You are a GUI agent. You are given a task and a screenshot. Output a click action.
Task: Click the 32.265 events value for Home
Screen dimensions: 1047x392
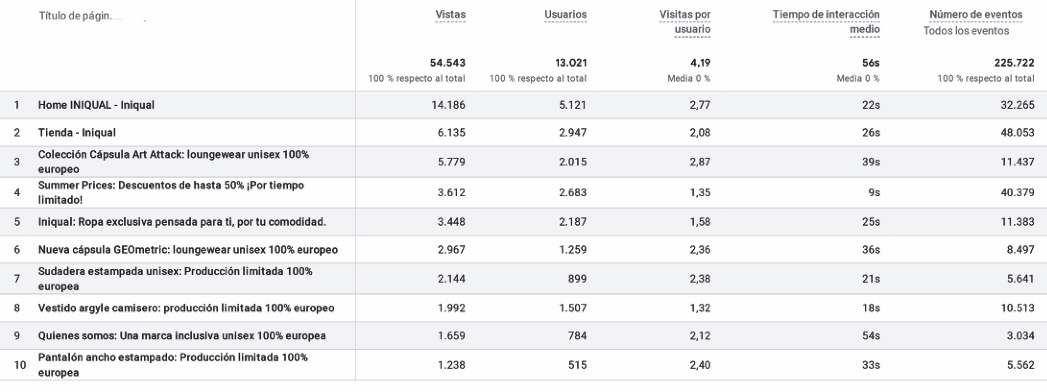point(1018,105)
